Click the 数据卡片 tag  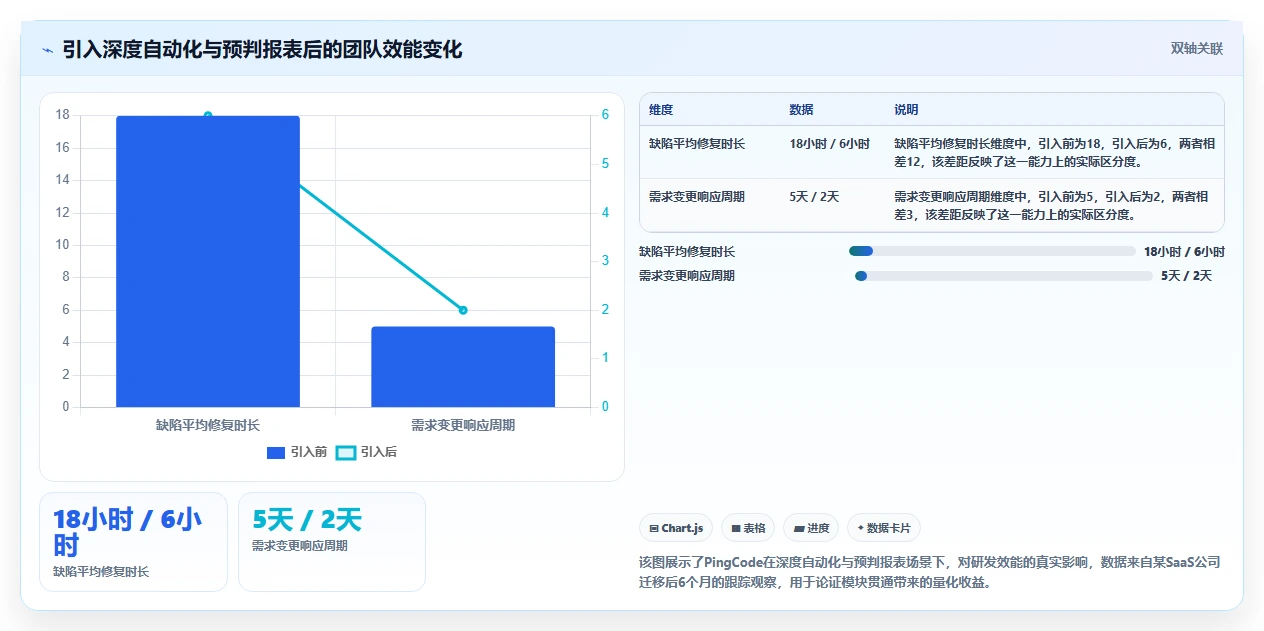(884, 528)
